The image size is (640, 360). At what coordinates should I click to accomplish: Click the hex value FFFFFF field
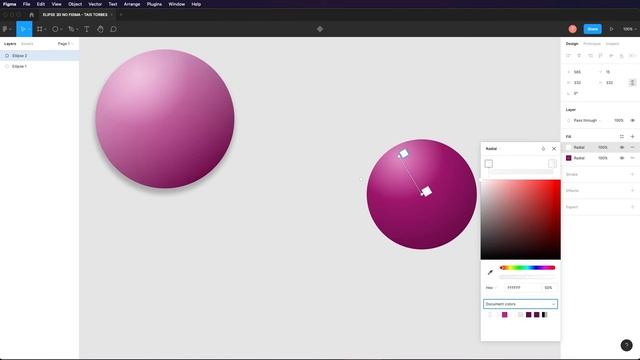(522, 288)
